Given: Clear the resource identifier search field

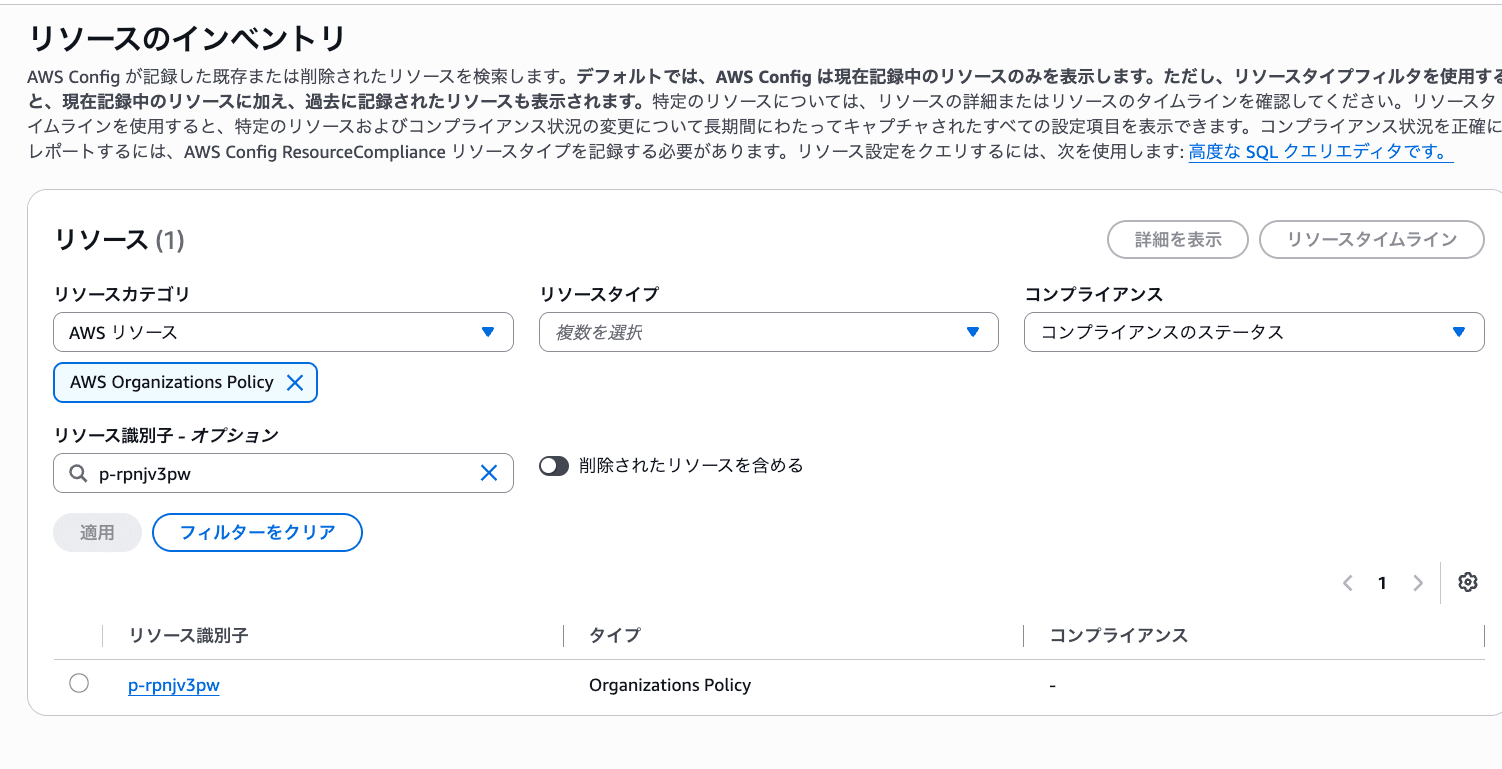Looking at the screenshot, I should (x=489, y=473).
